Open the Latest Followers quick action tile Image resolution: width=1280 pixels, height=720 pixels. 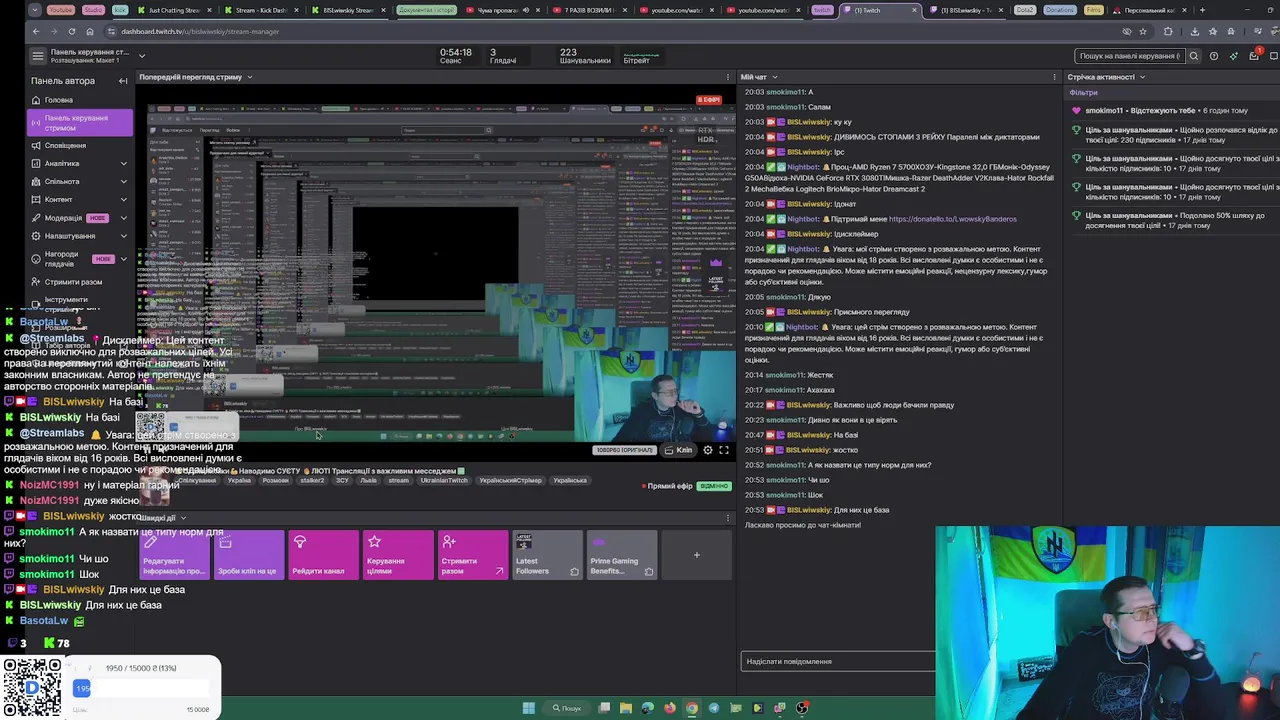point(547,555)
